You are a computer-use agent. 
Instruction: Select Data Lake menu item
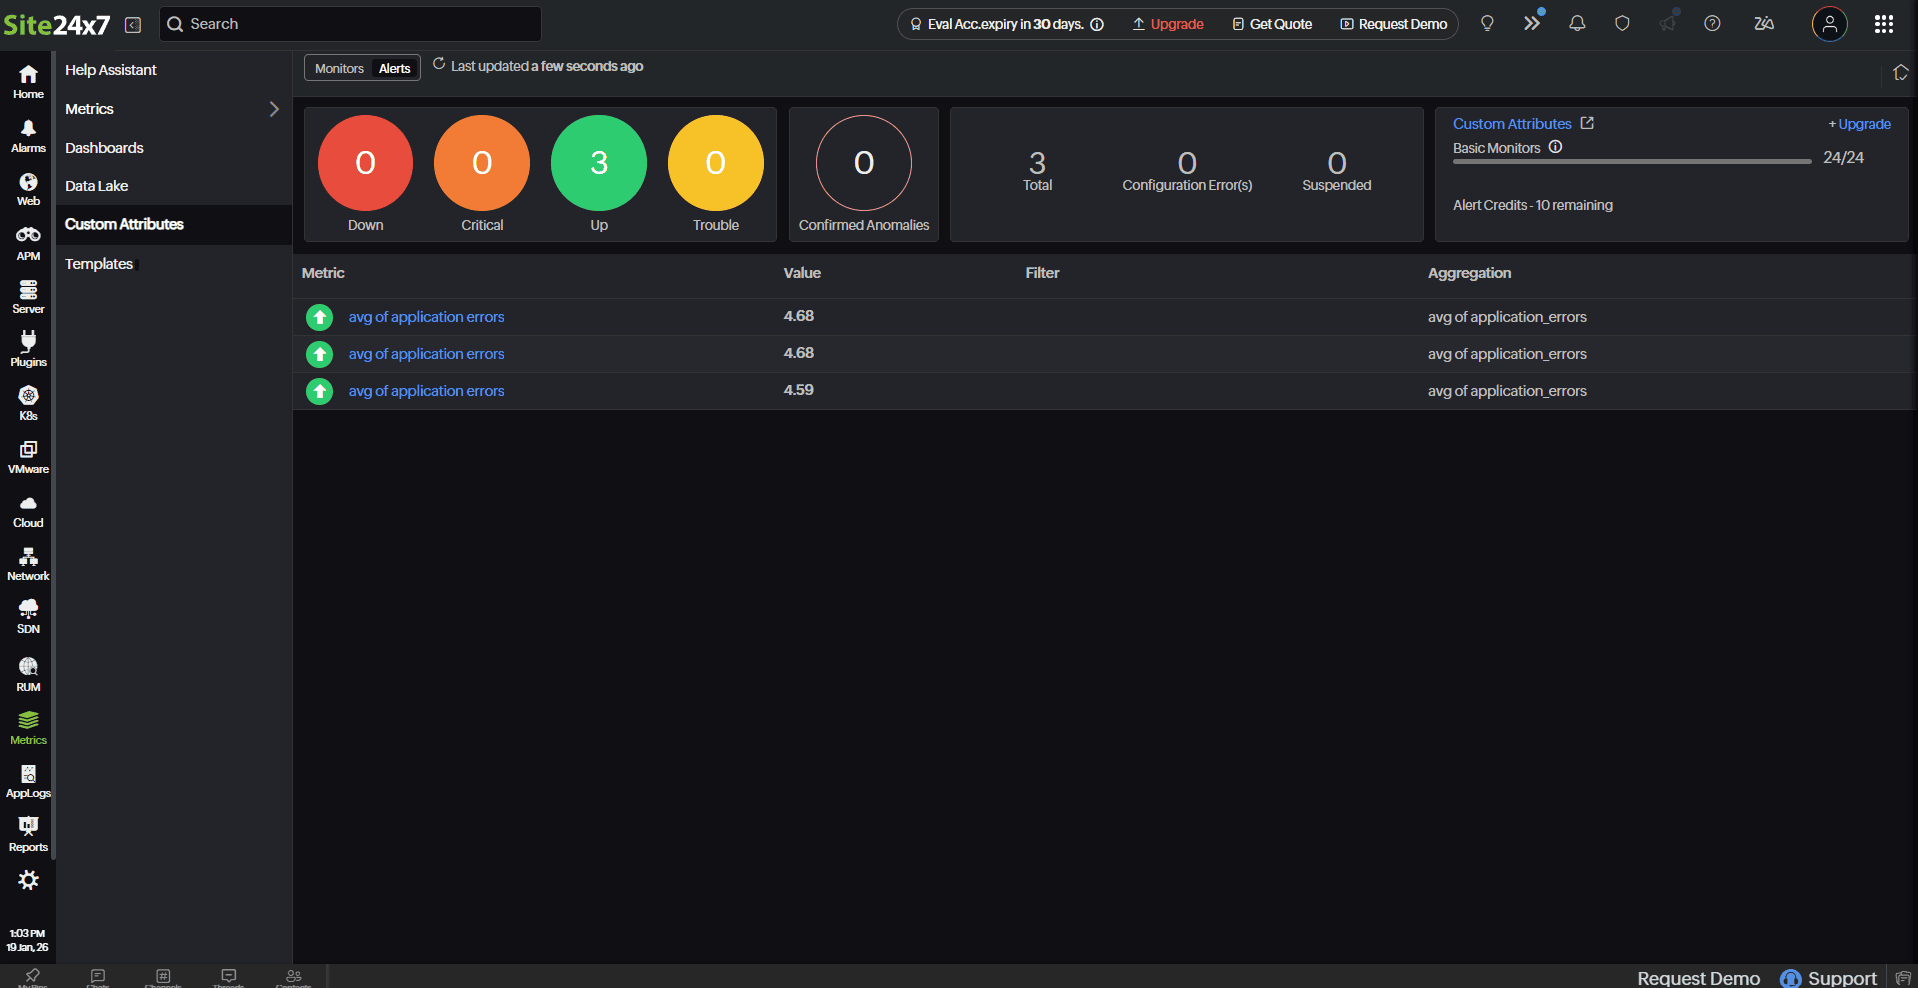click(x=97, y=186)
